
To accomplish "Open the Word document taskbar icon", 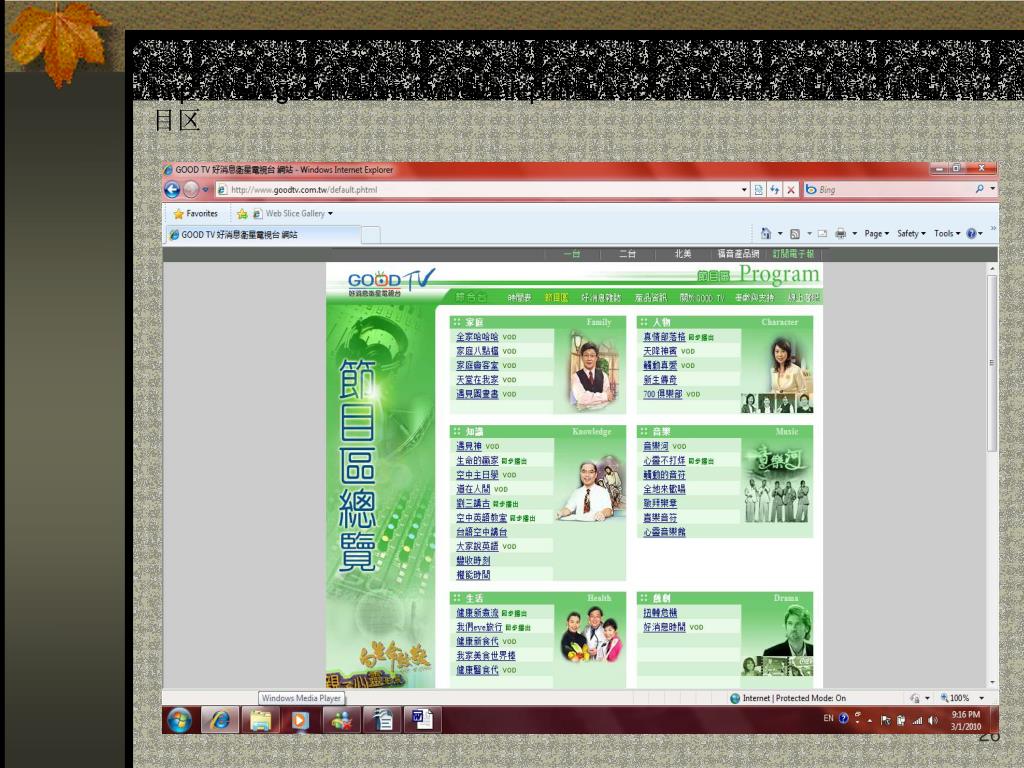I will 422,720.
